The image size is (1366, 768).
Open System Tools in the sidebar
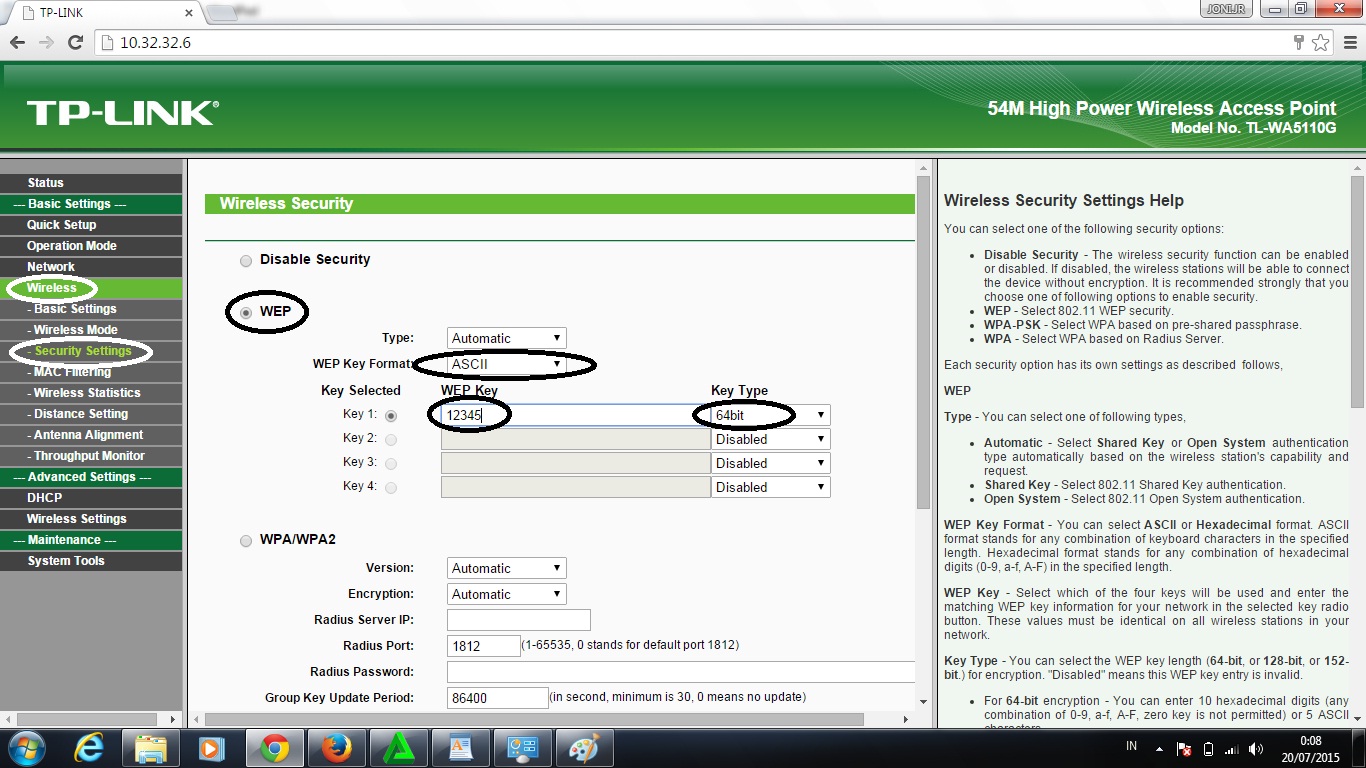pos(91,561)
